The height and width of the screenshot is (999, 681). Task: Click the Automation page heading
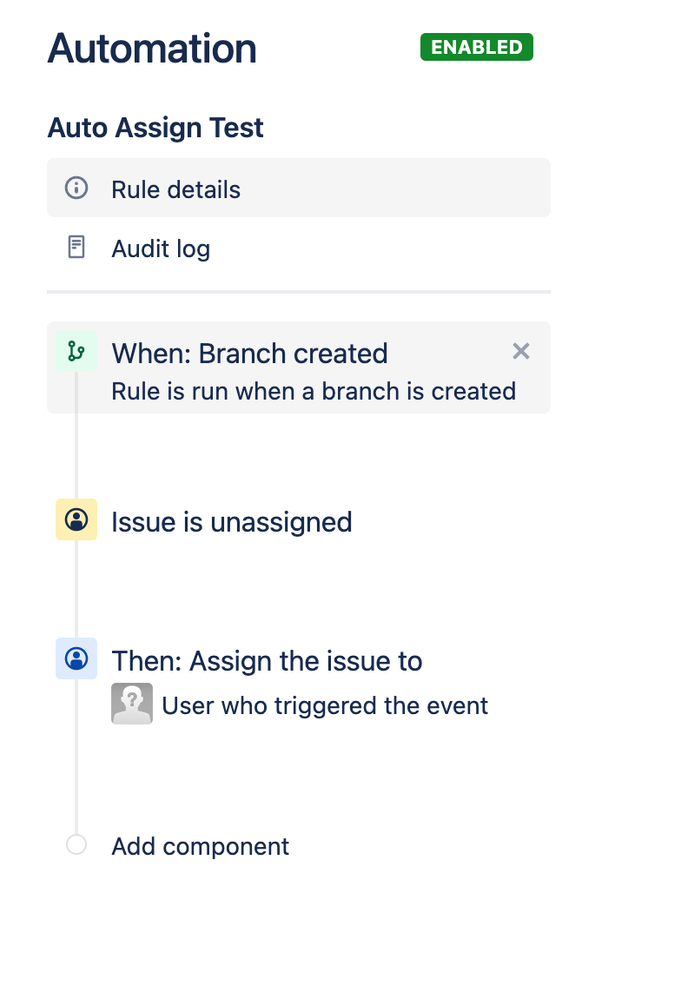click(x=152, y=48)
